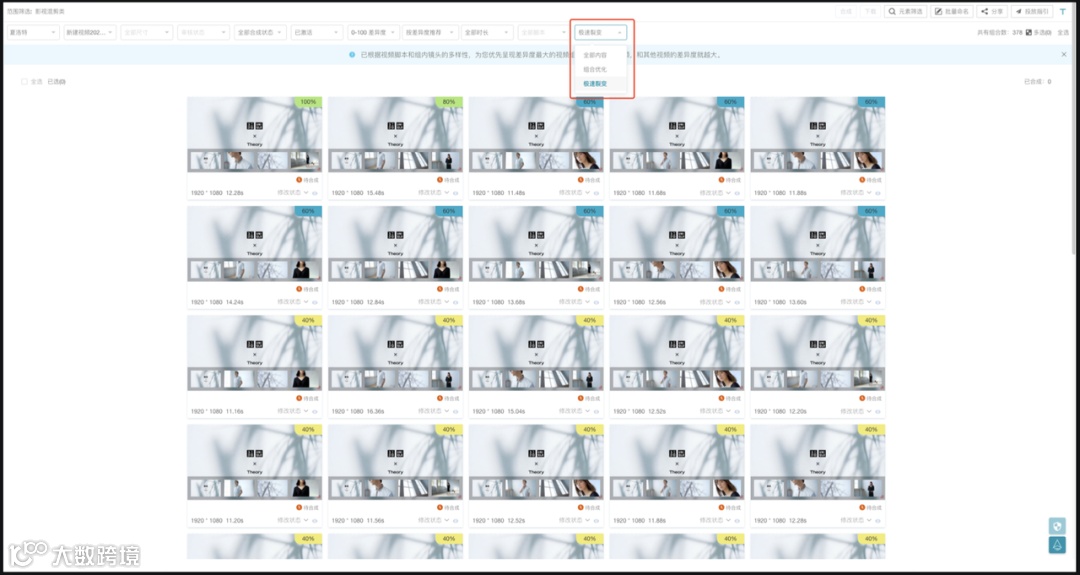
Task: Open the 全部合成状态 dropdown
Action: click(260, 32)
